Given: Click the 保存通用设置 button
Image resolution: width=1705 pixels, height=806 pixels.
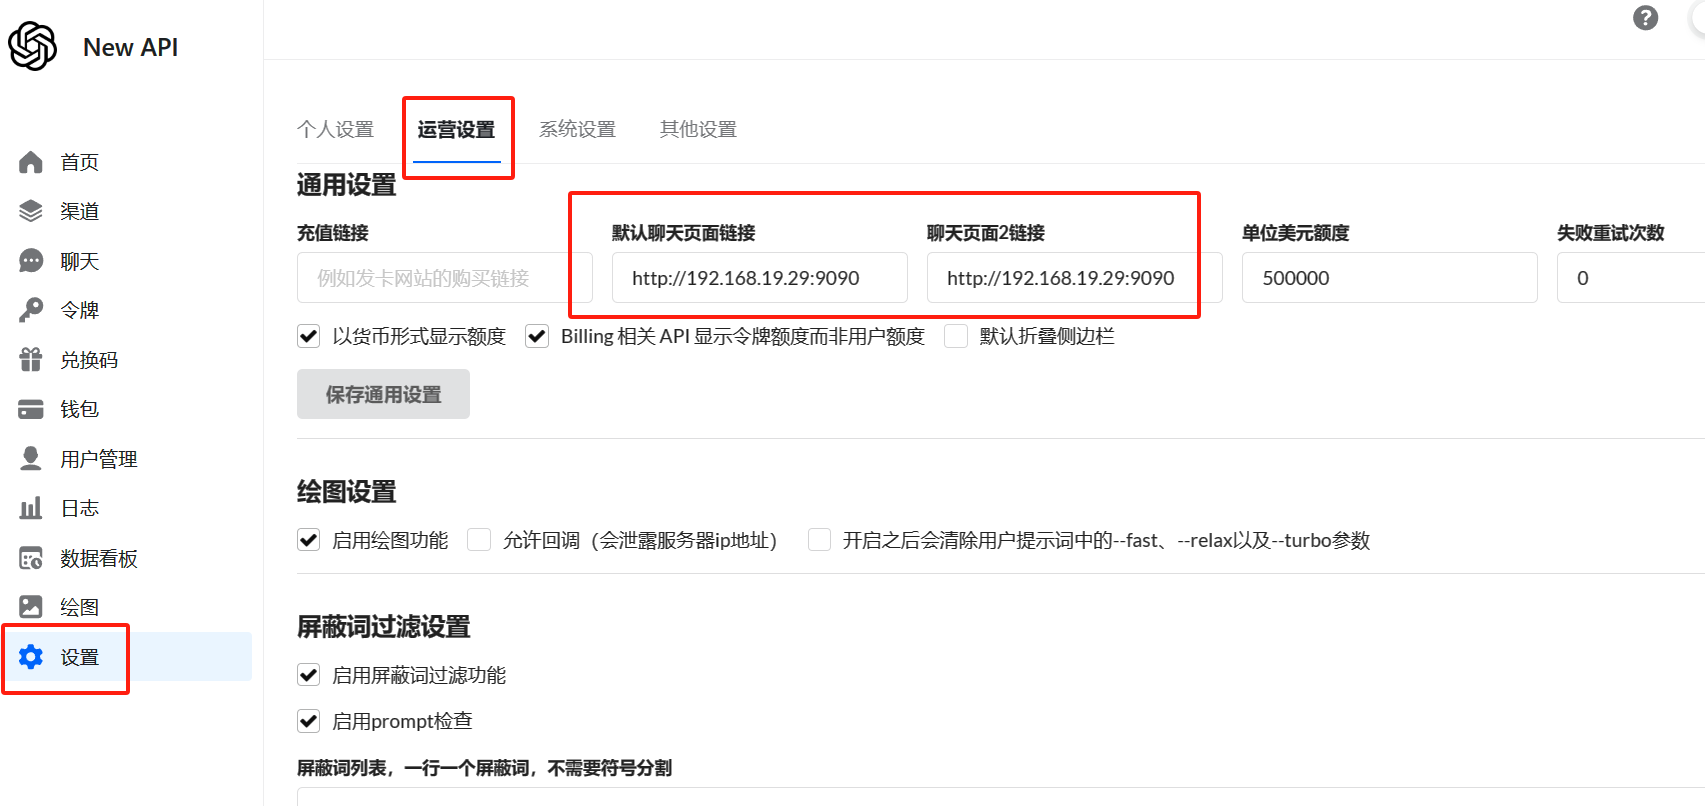Looking at the screenshot, I should [x=383, y=394].
